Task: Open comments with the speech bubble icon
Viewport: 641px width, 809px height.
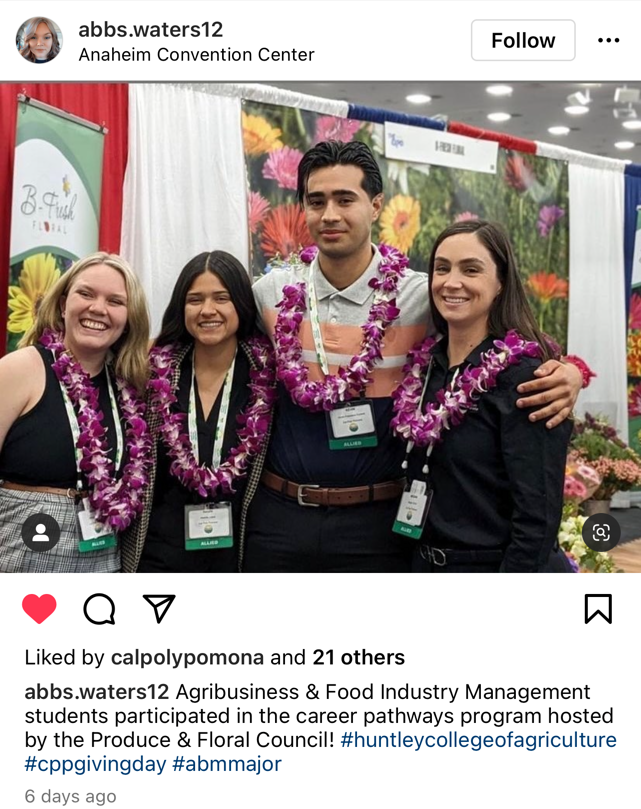Action: pos(99,609)
